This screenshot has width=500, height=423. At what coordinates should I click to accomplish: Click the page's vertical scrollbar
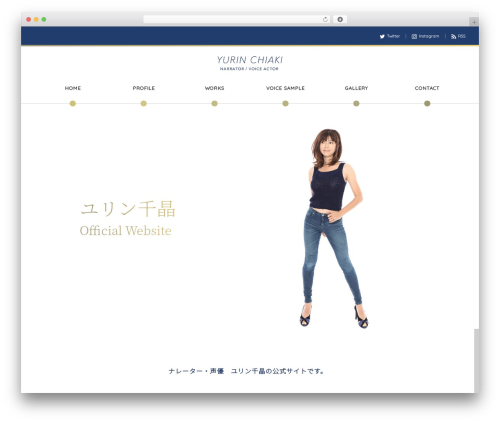(x=476, y=361)
